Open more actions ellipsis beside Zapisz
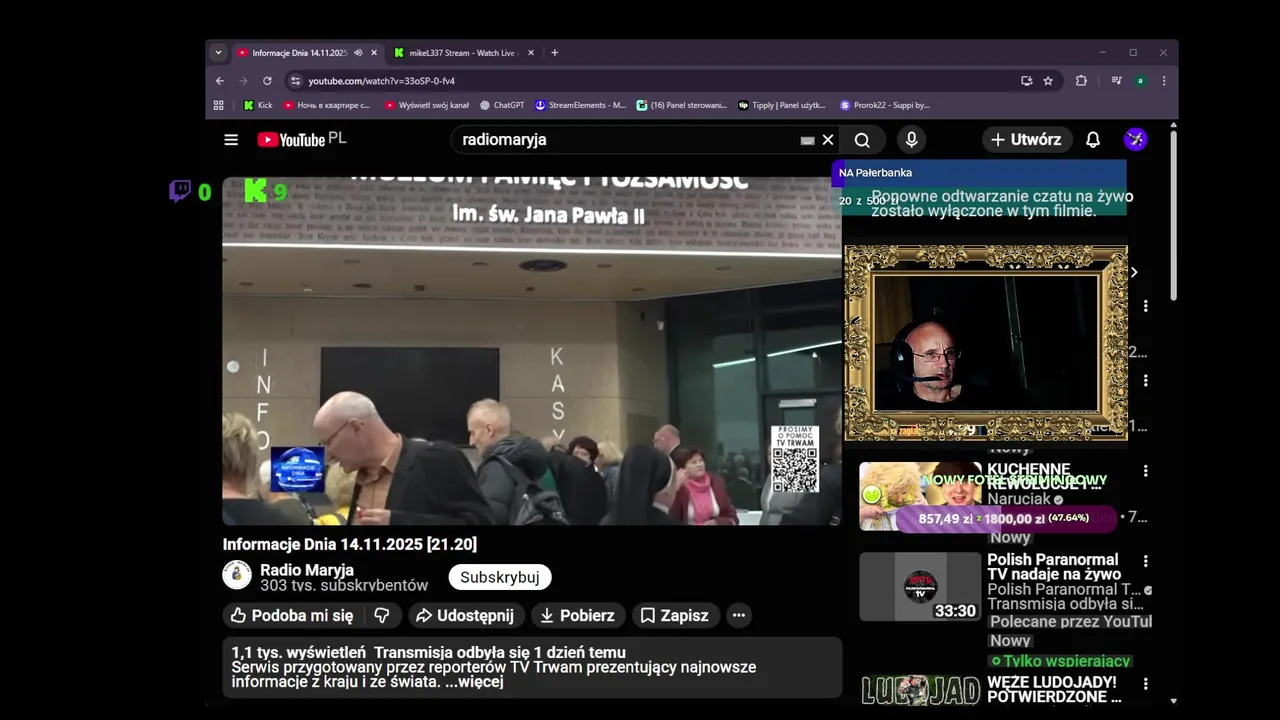This screenshot has height=720, width=1280. [739, 616]
